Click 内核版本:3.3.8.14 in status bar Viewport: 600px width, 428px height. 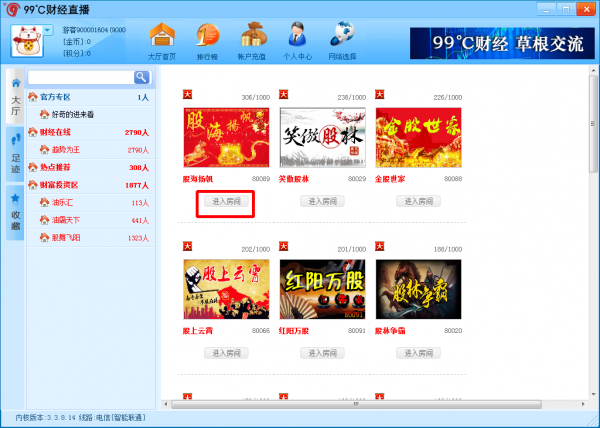tap(46, 418)
